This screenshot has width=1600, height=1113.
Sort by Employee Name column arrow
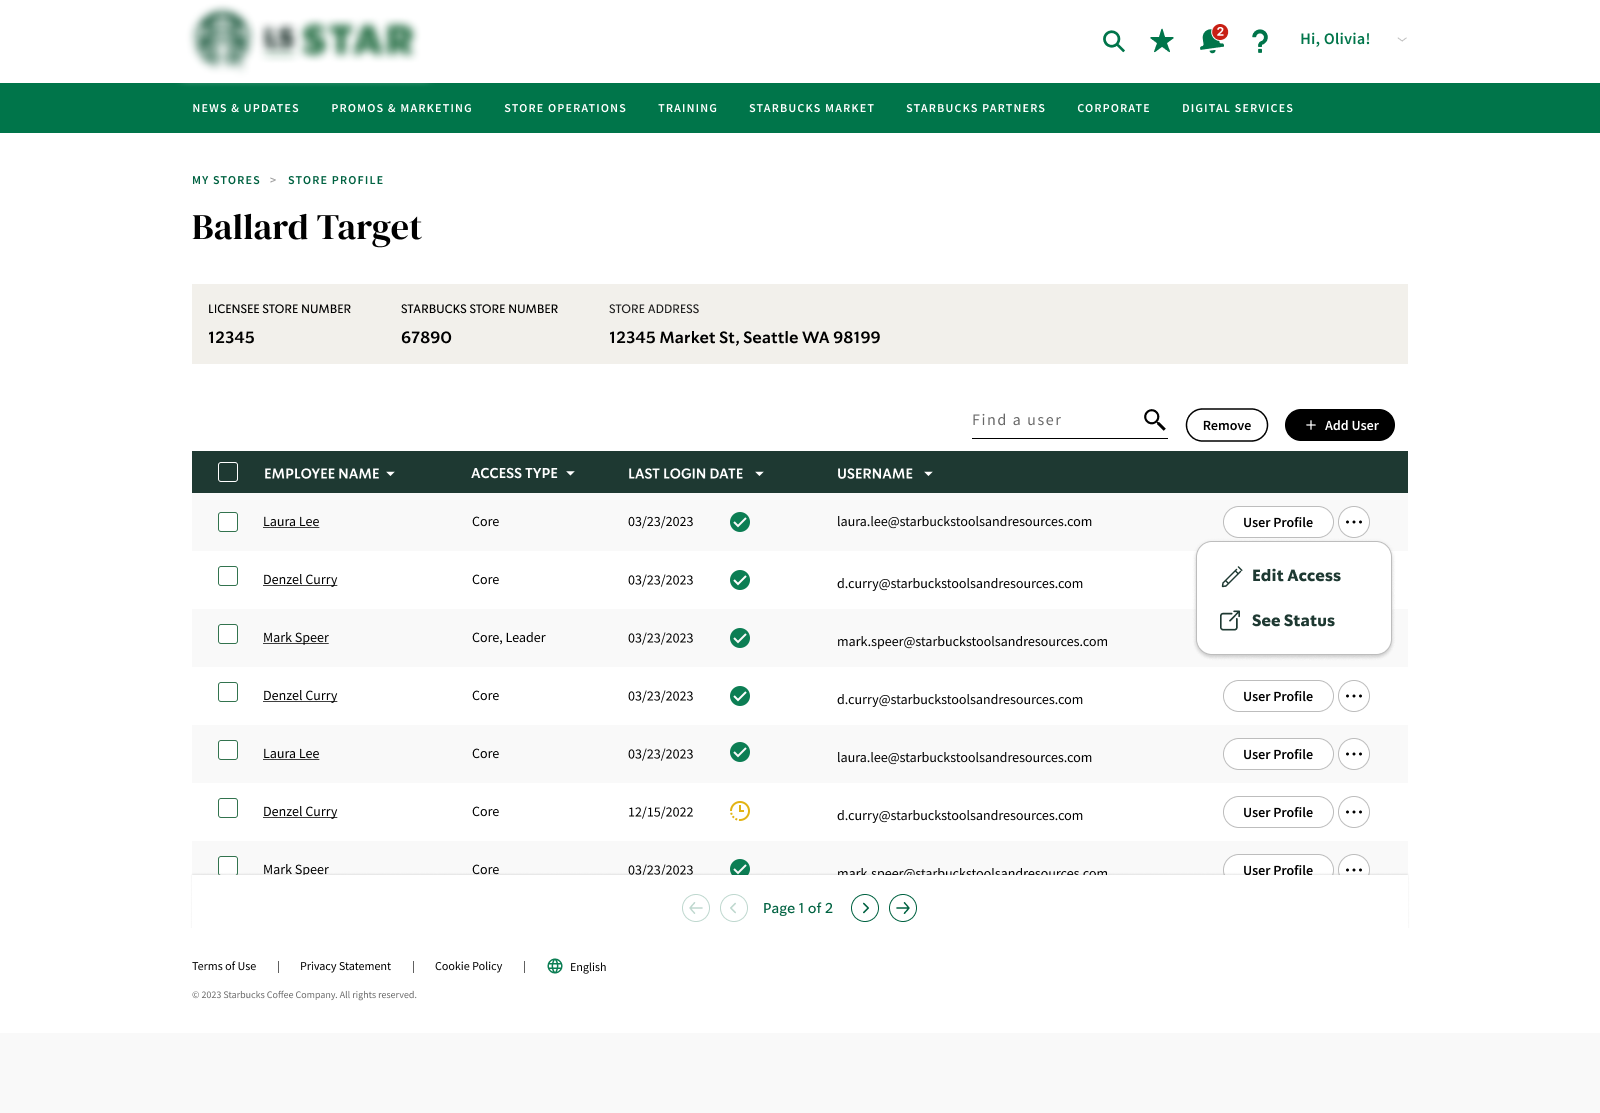(390, 474)
